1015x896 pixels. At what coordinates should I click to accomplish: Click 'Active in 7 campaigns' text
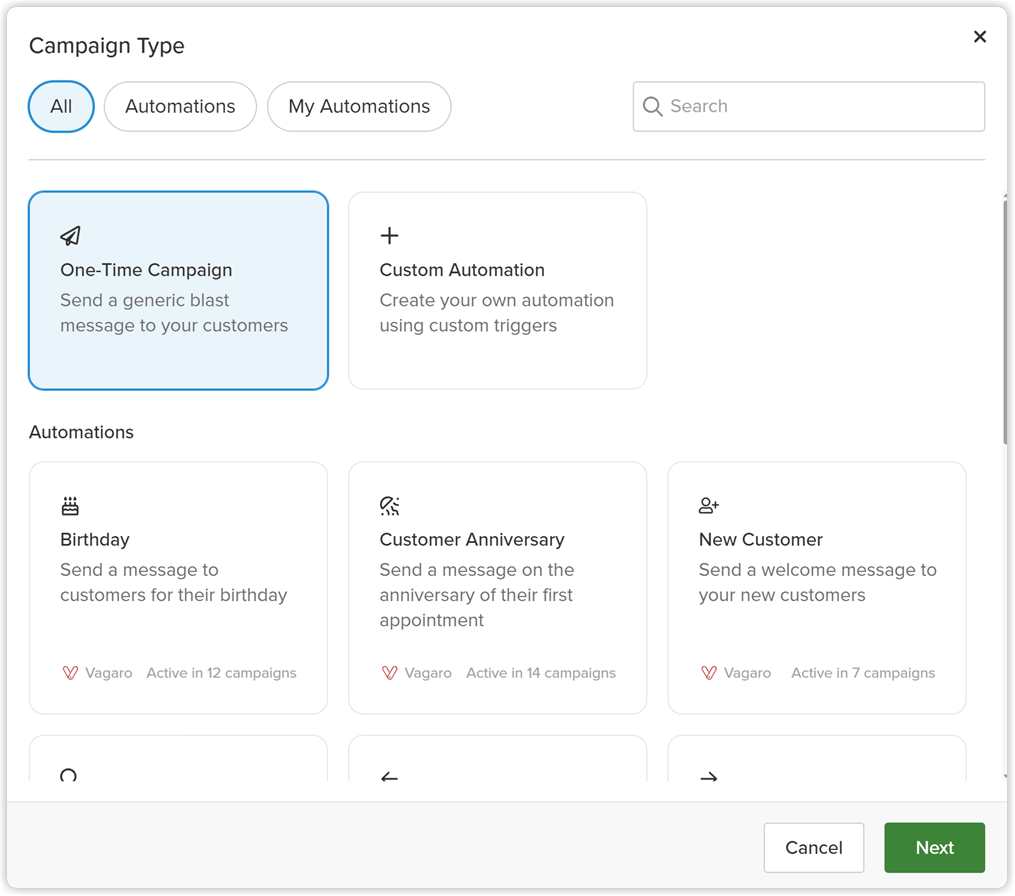click(863, 673)
